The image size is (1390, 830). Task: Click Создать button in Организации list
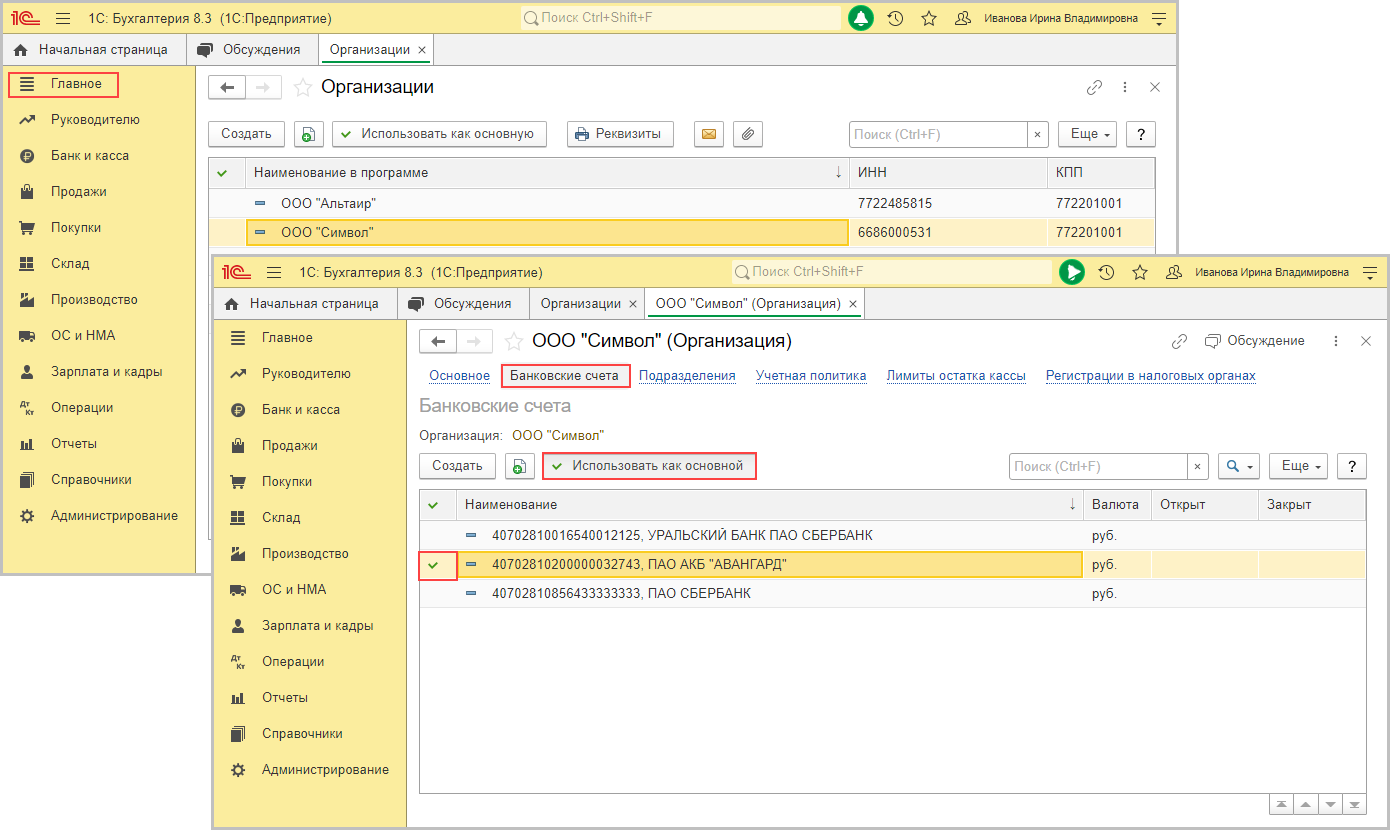click(x=246, y=134)
